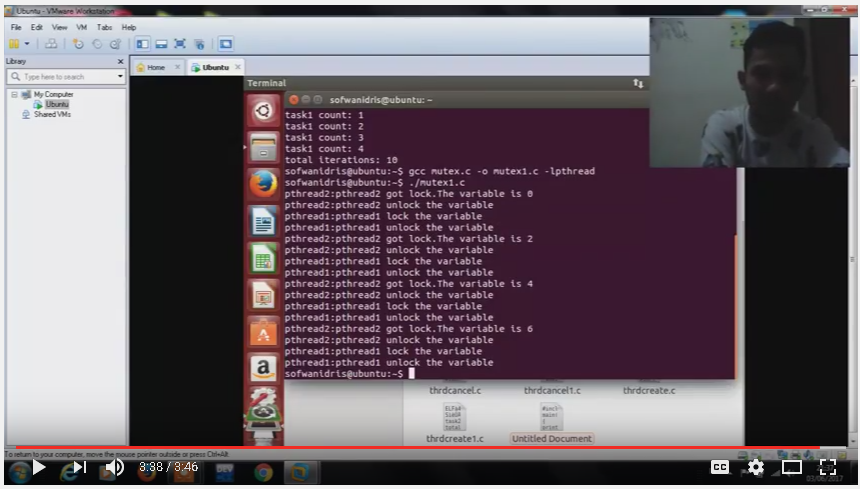Screen dimensions: 860x489
Task: Toggle the Library sidebar view icon
Action: click(143, 44)
